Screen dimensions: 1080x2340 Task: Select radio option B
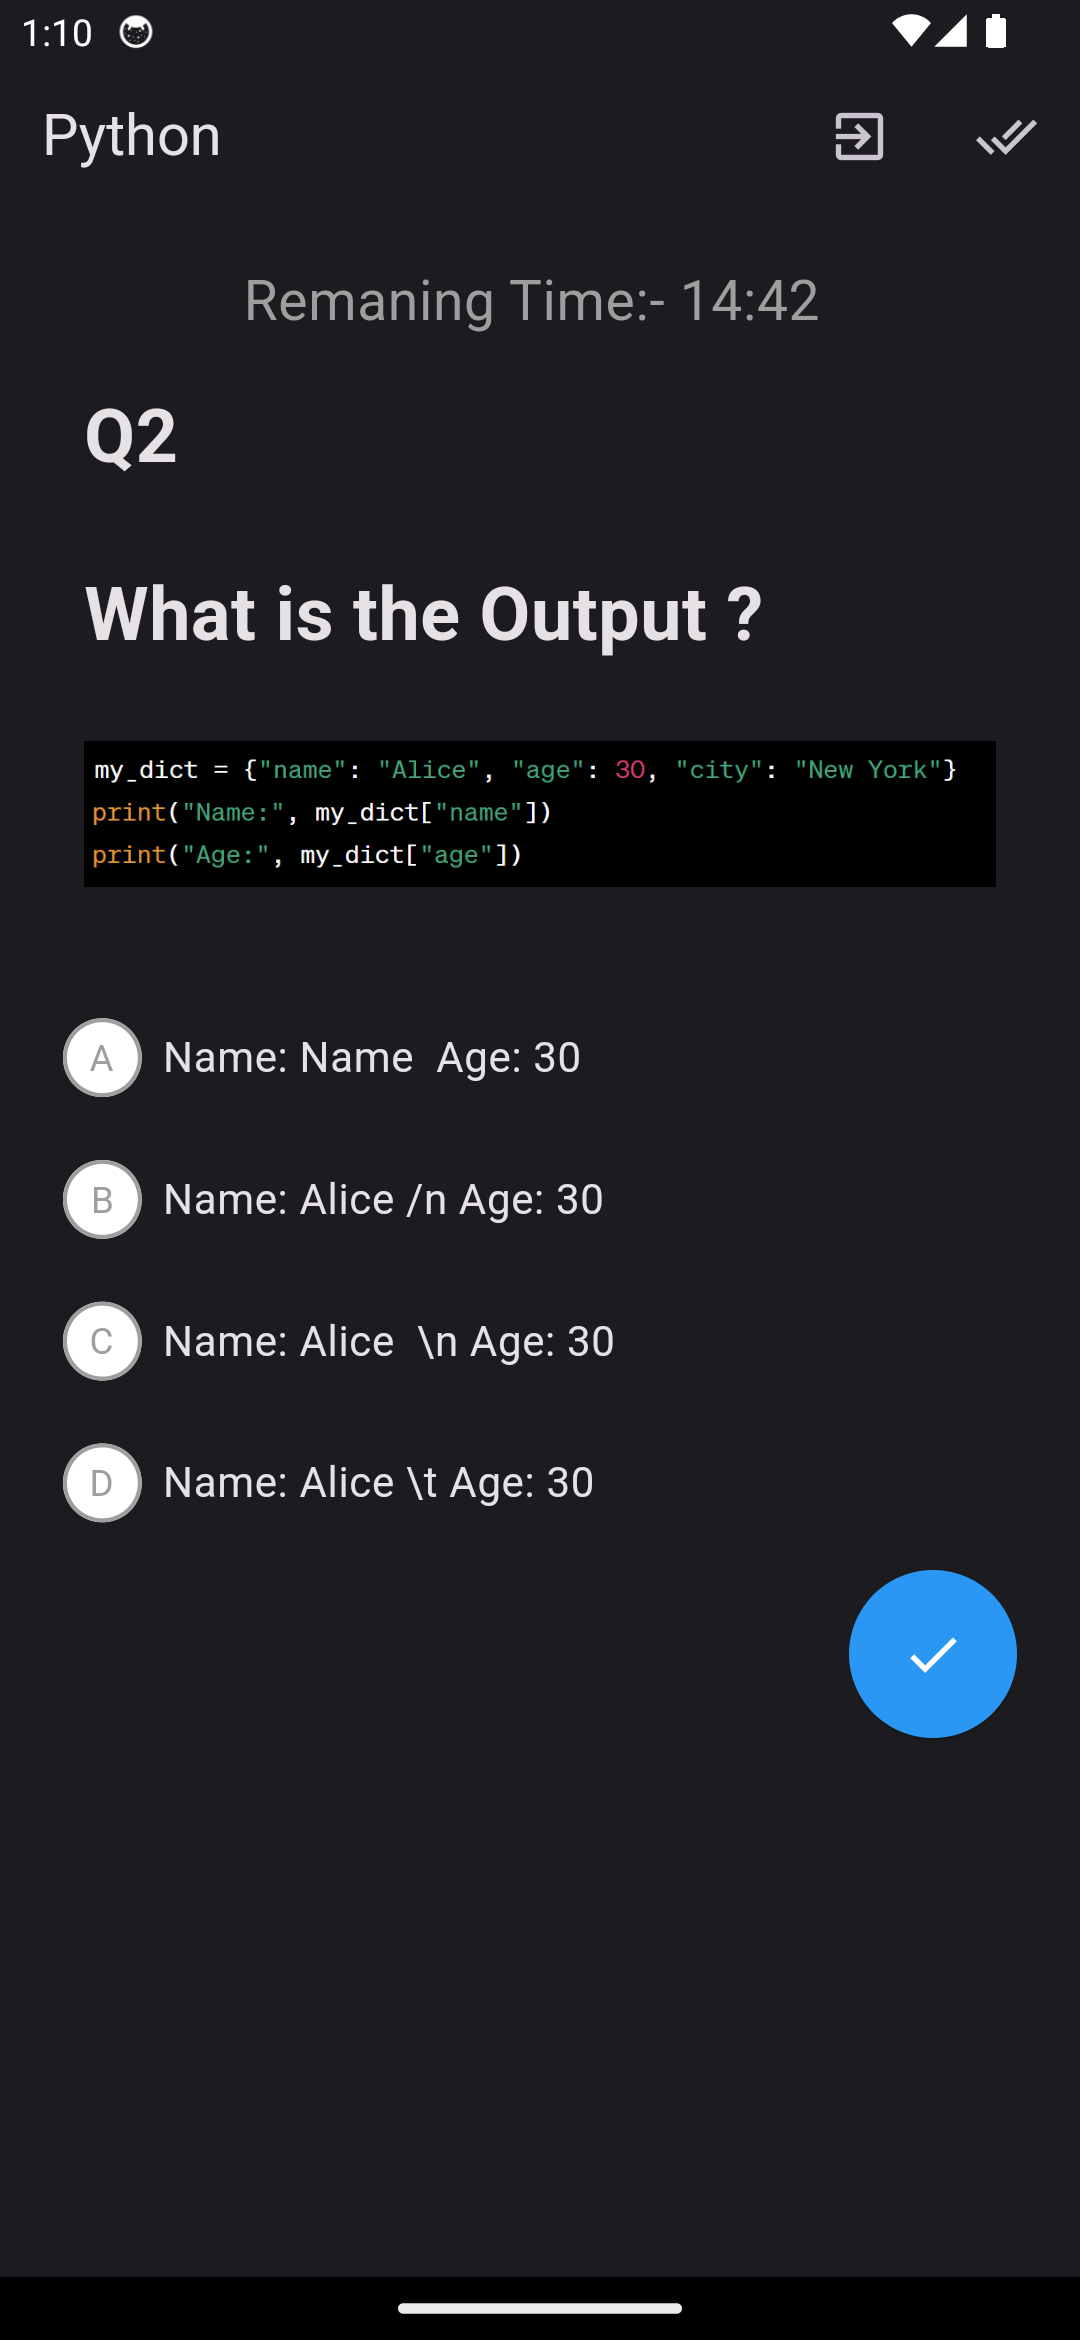[x=102, y=1200]
